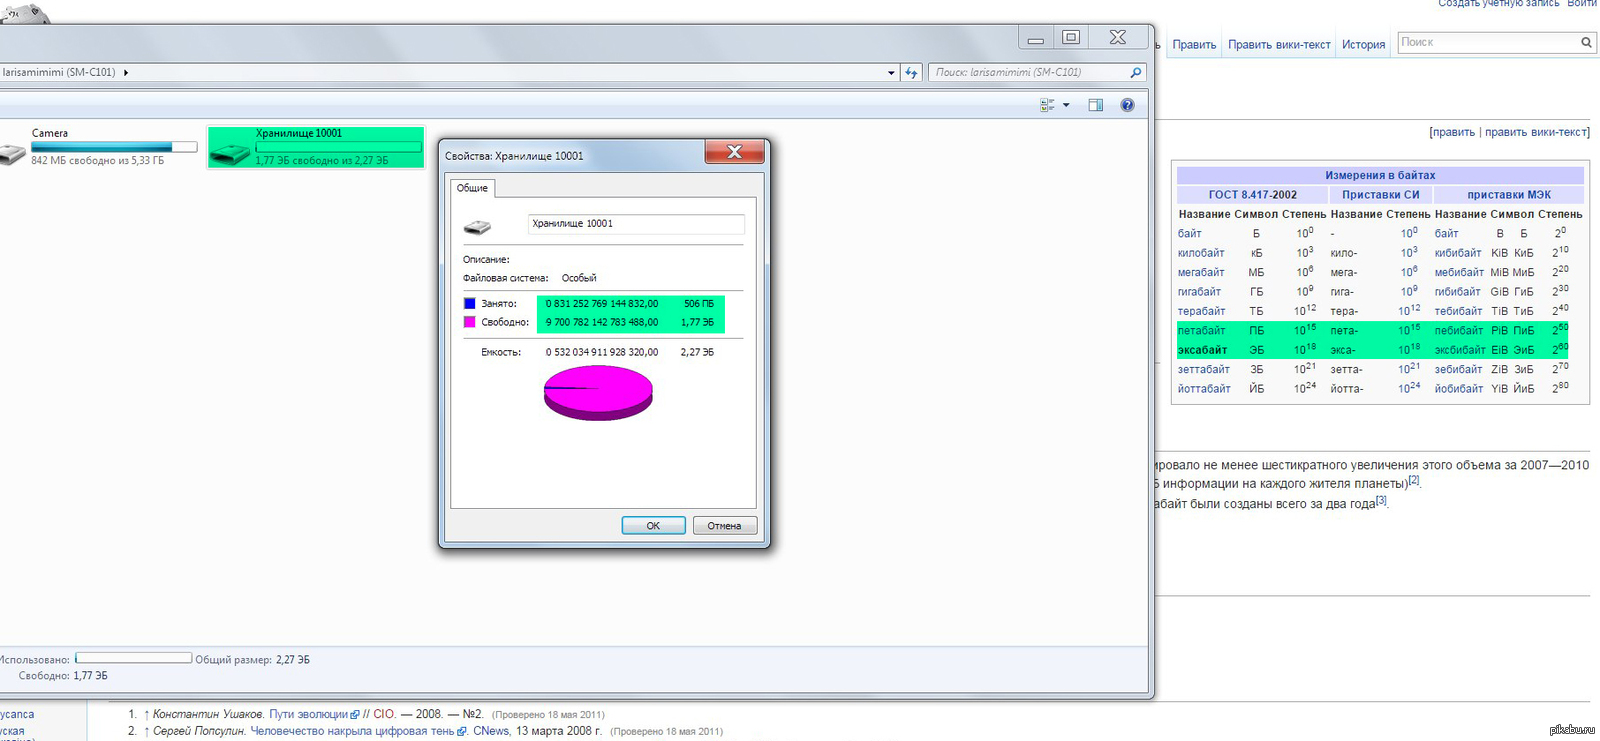Toggle the preview pane icon
This screenshot has width=1600, height=741.
[x=1095, y=105]
